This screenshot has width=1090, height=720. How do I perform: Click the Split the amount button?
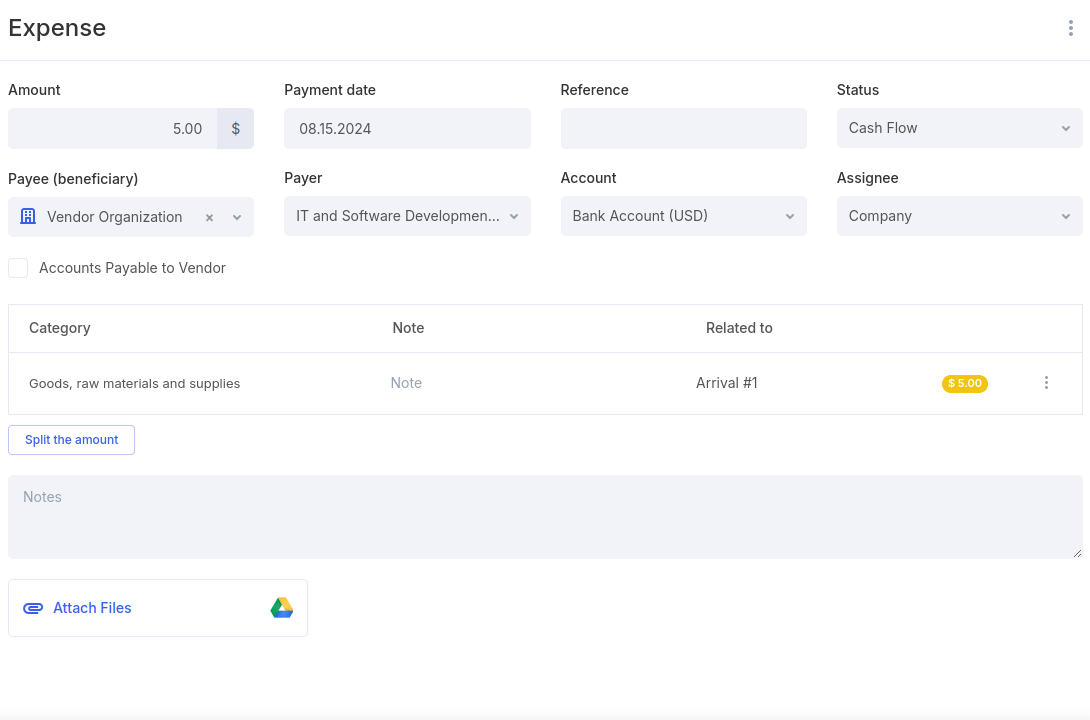[71, 440]
